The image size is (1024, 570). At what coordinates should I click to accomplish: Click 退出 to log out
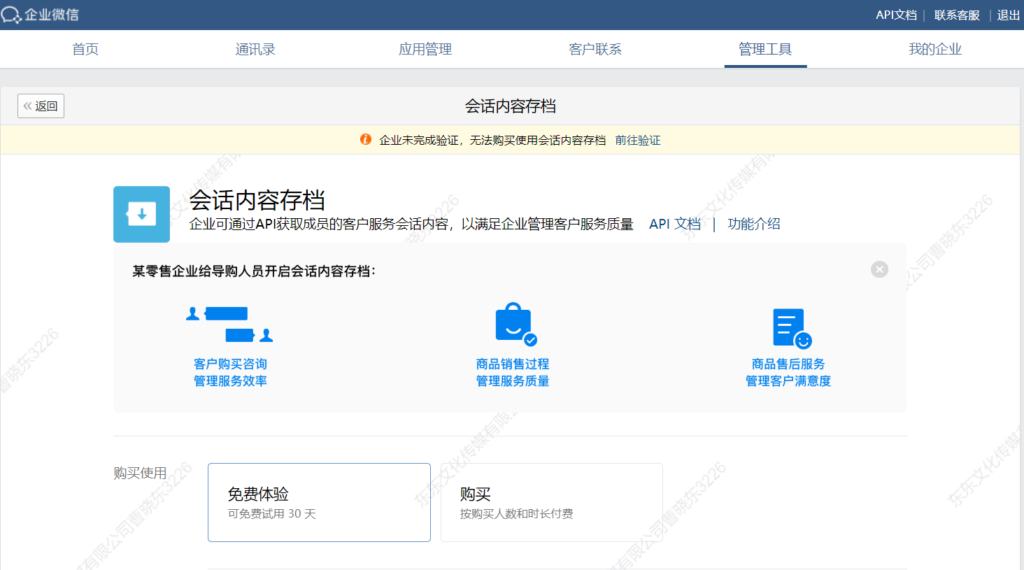pyautogui.click(x=1008, y=15)
